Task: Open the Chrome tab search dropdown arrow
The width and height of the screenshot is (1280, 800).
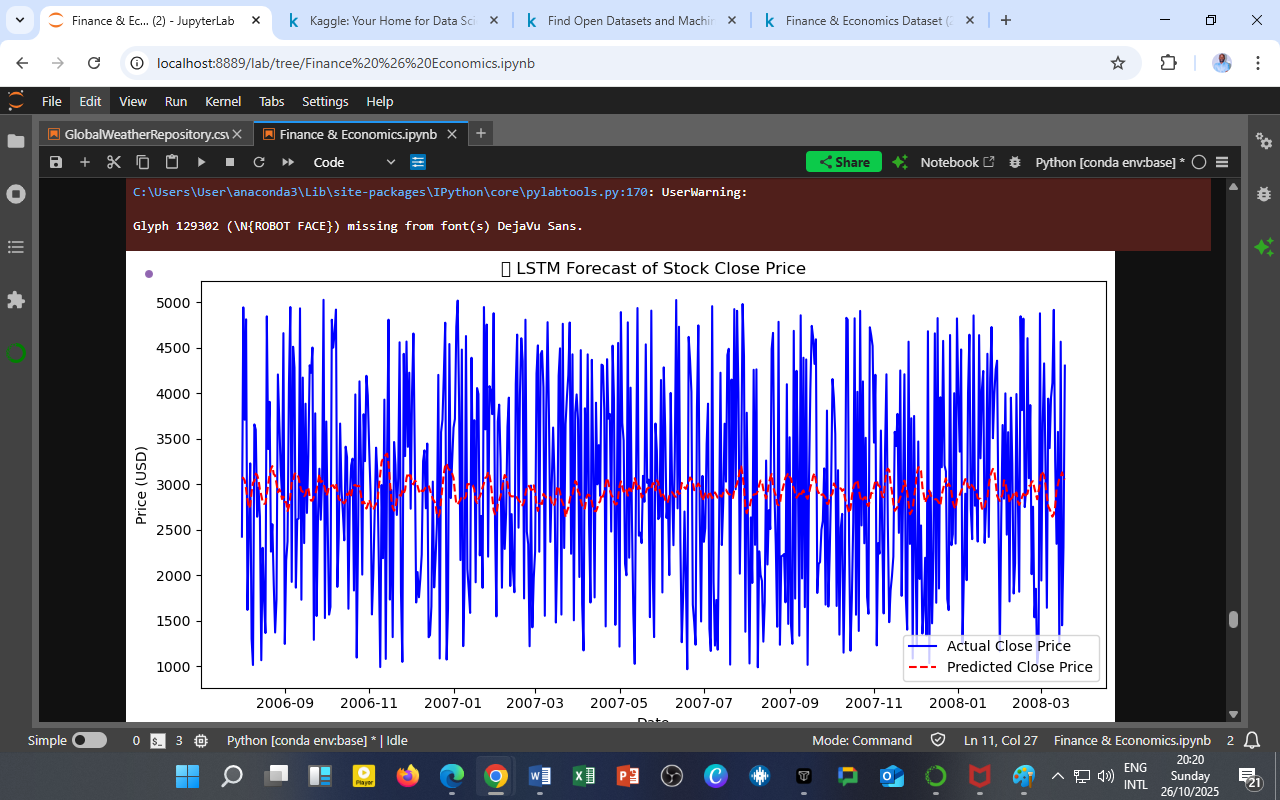Action: pos(19,20)
